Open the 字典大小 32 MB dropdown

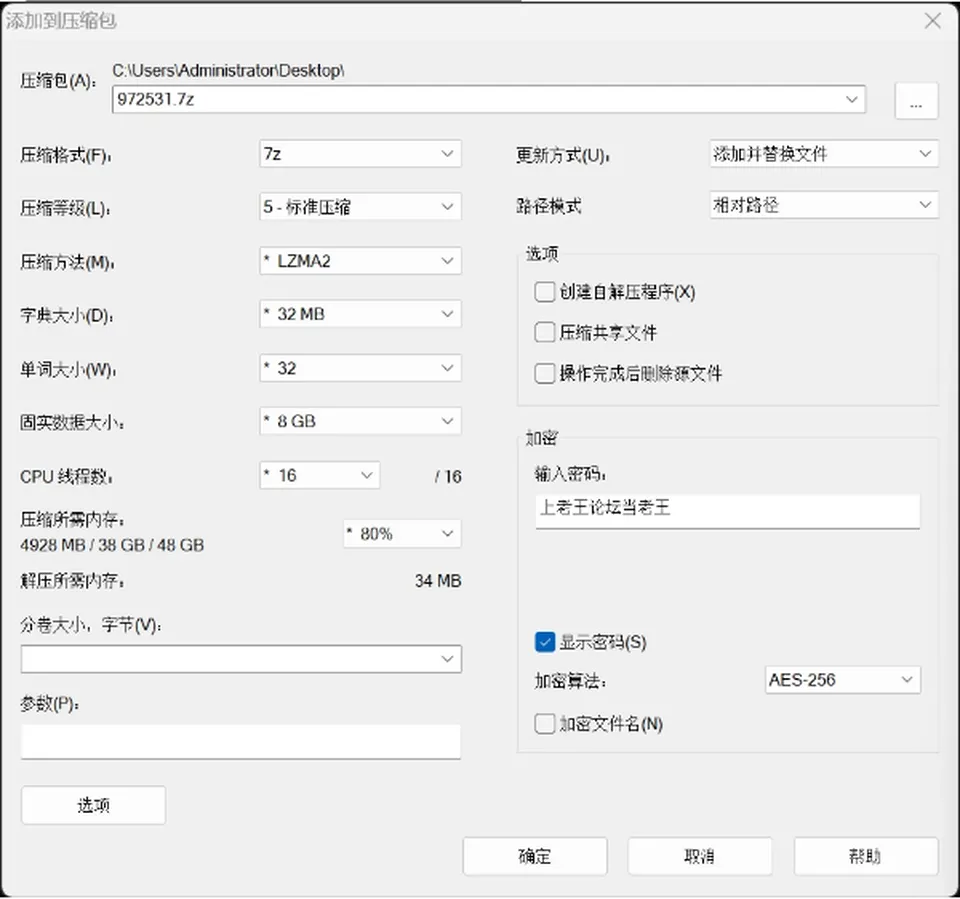point(360,314)
